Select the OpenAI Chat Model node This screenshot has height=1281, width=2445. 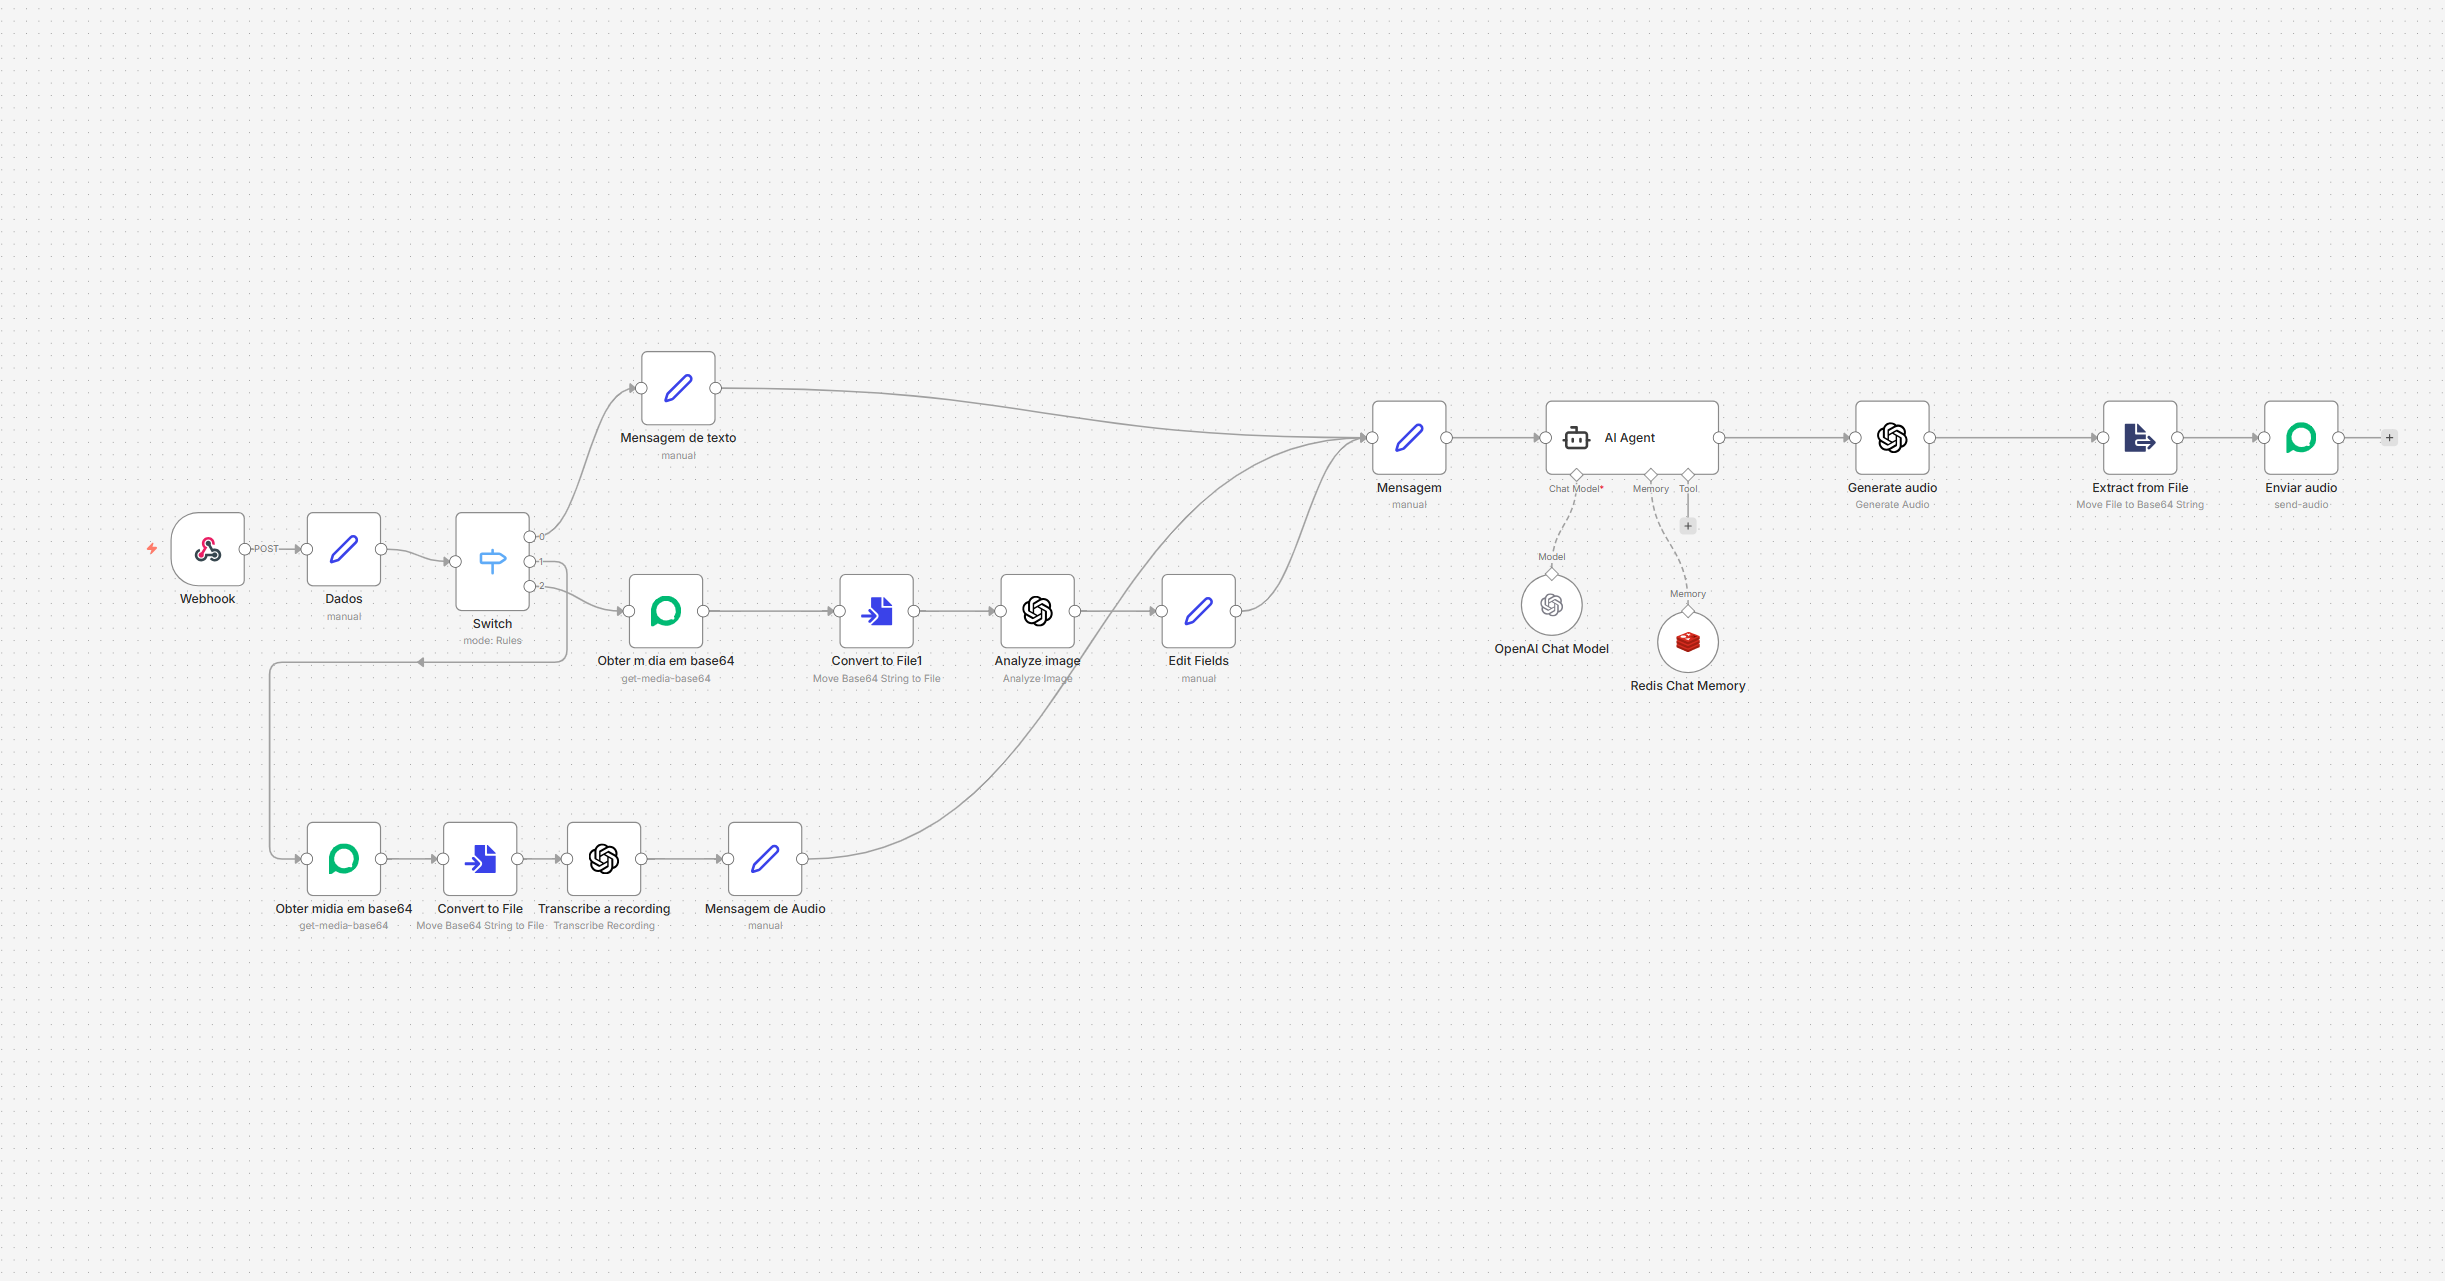click(1551, 605)
